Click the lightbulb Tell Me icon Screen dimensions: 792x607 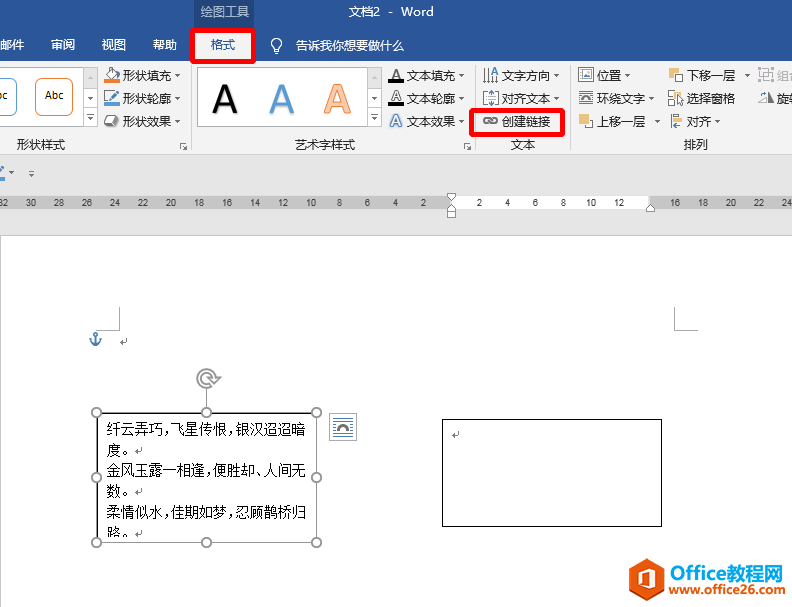click(277, 46)
